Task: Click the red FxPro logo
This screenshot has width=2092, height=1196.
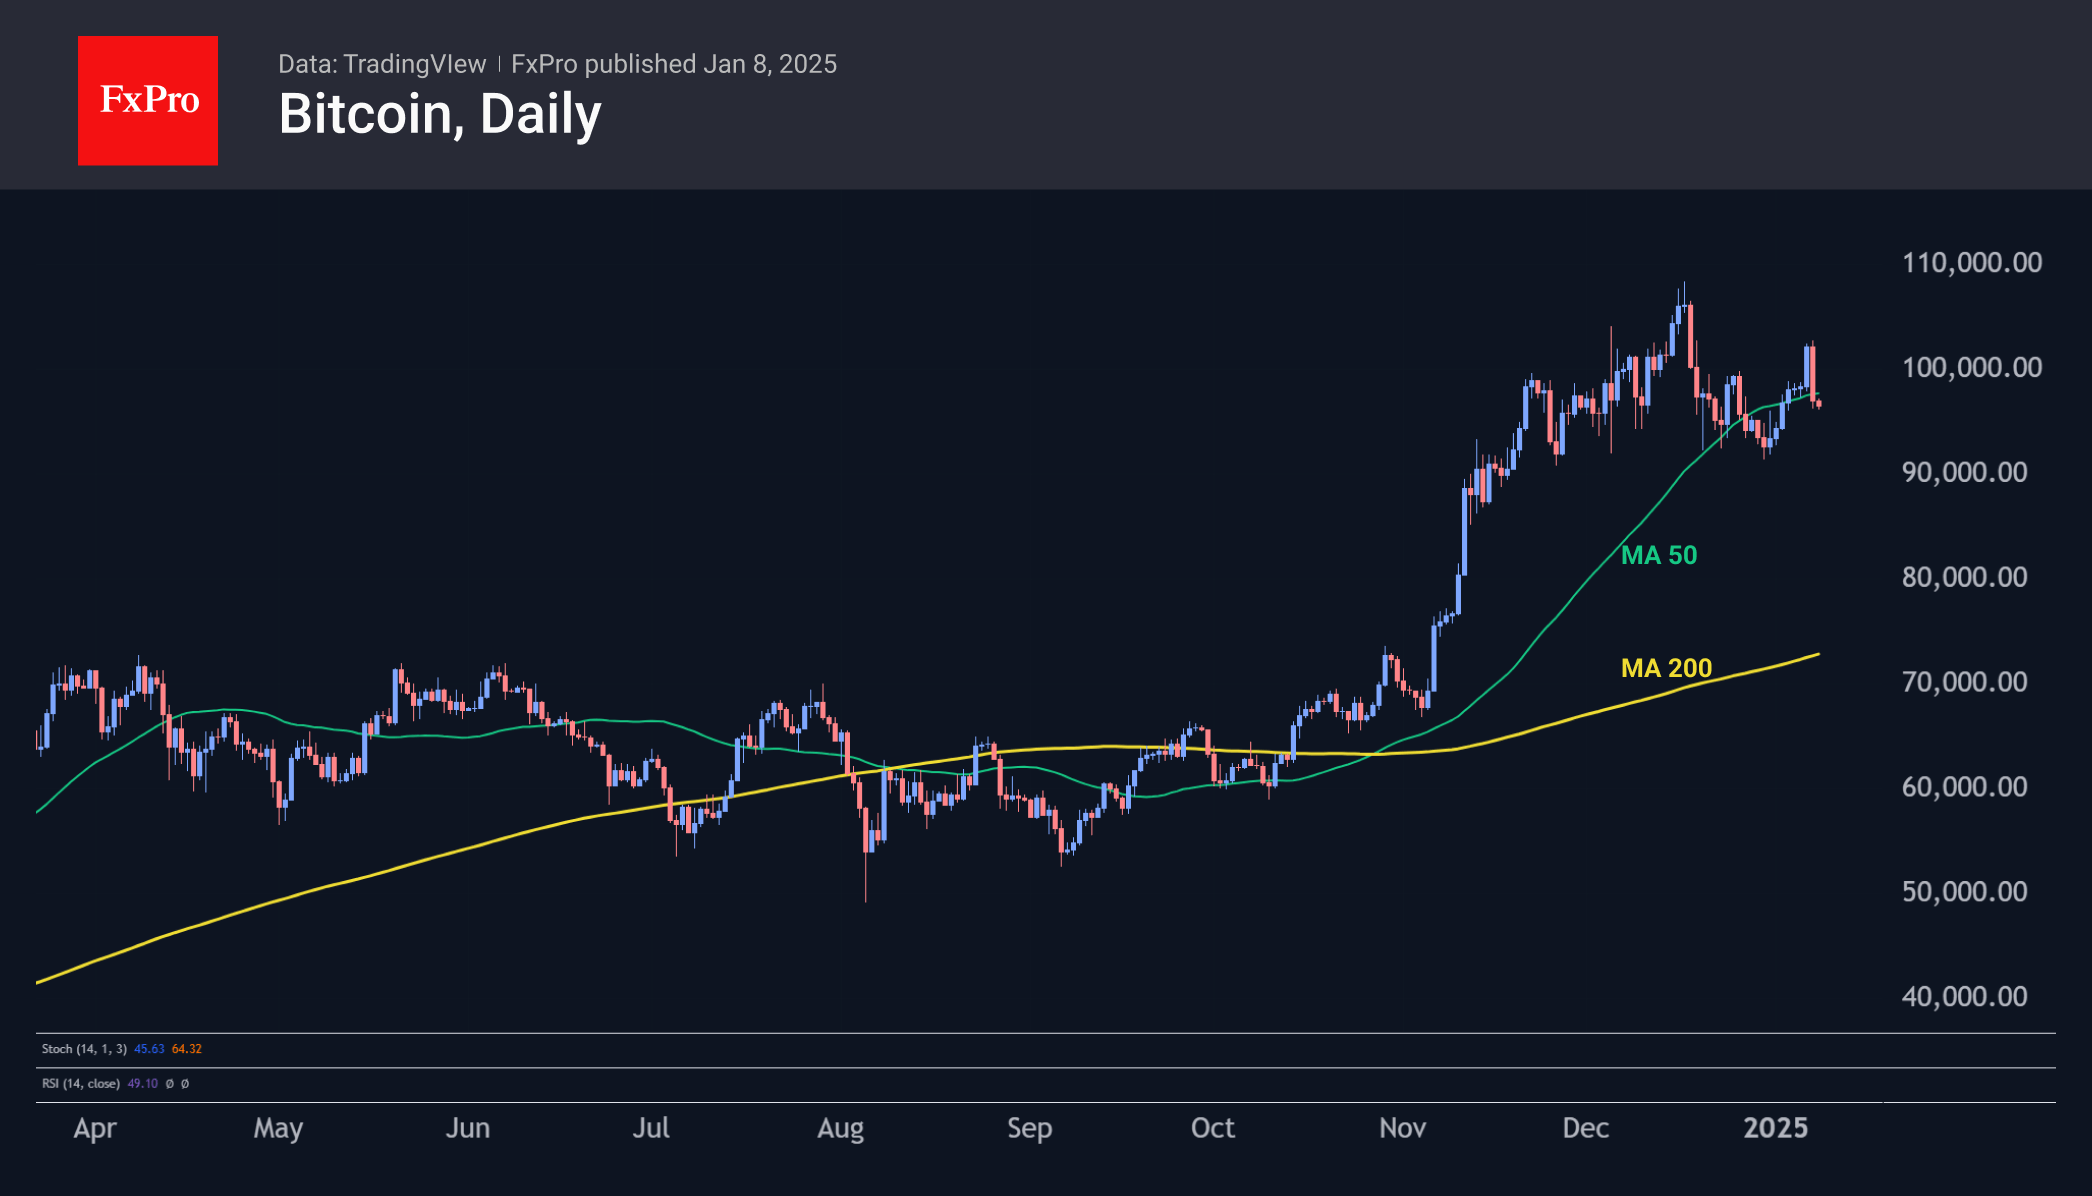Action: pos(148,100)
